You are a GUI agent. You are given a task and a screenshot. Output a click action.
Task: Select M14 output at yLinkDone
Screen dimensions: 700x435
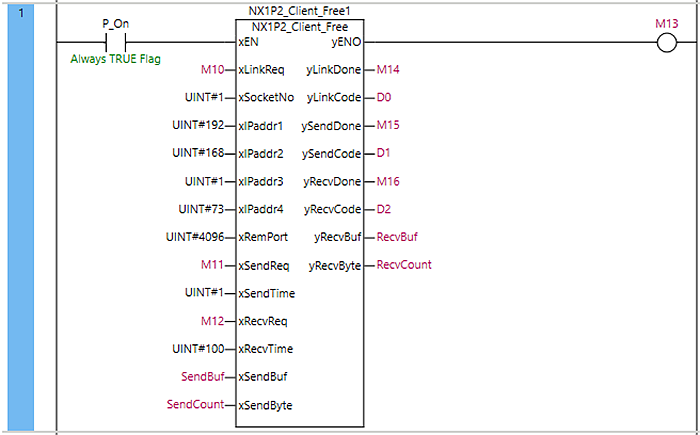click(388, 70)
